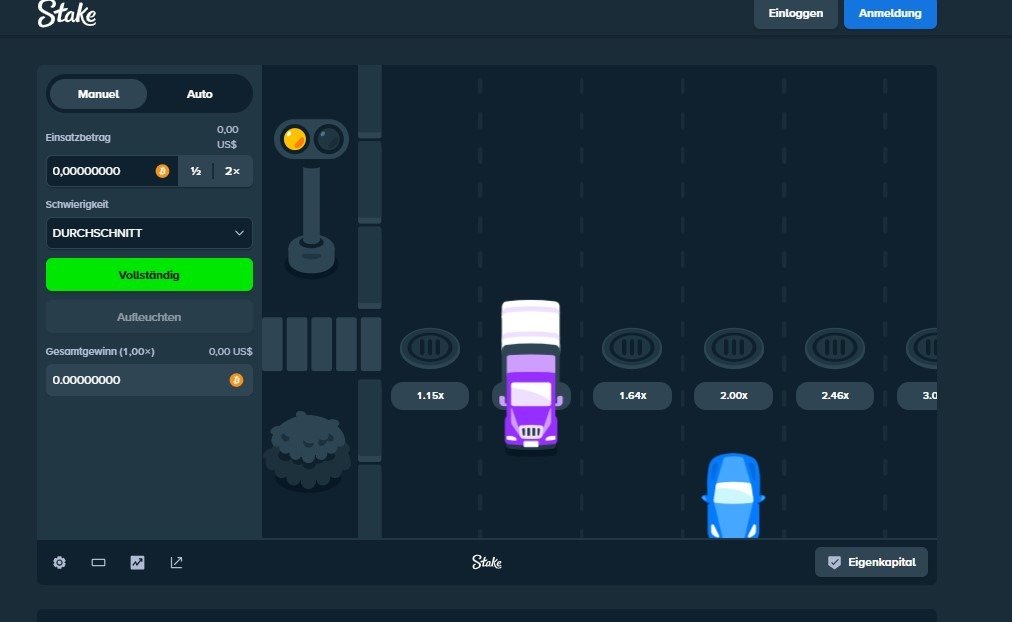The height and width of the screenshot is (622, 1012).
Task: Toggle theater mode rectangle icon
Action: pos(98,563)
